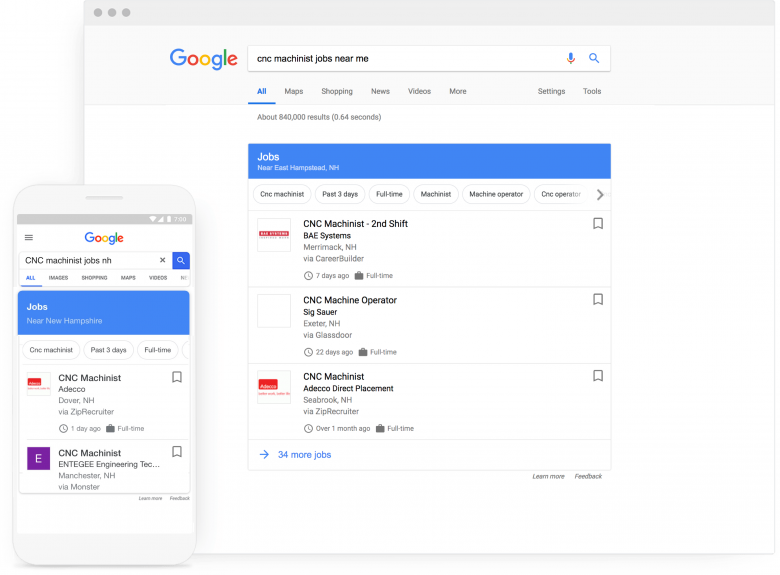The image size is (780, 575).
Task: Tap Full-time chip on phone
Action: 158,350
